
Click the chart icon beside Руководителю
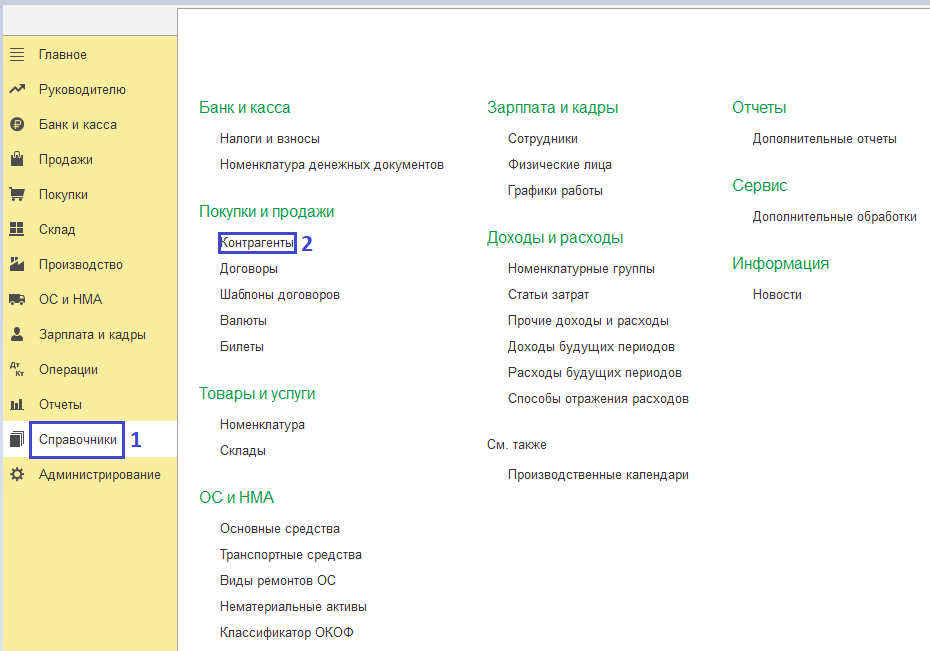tap(17, 90)
